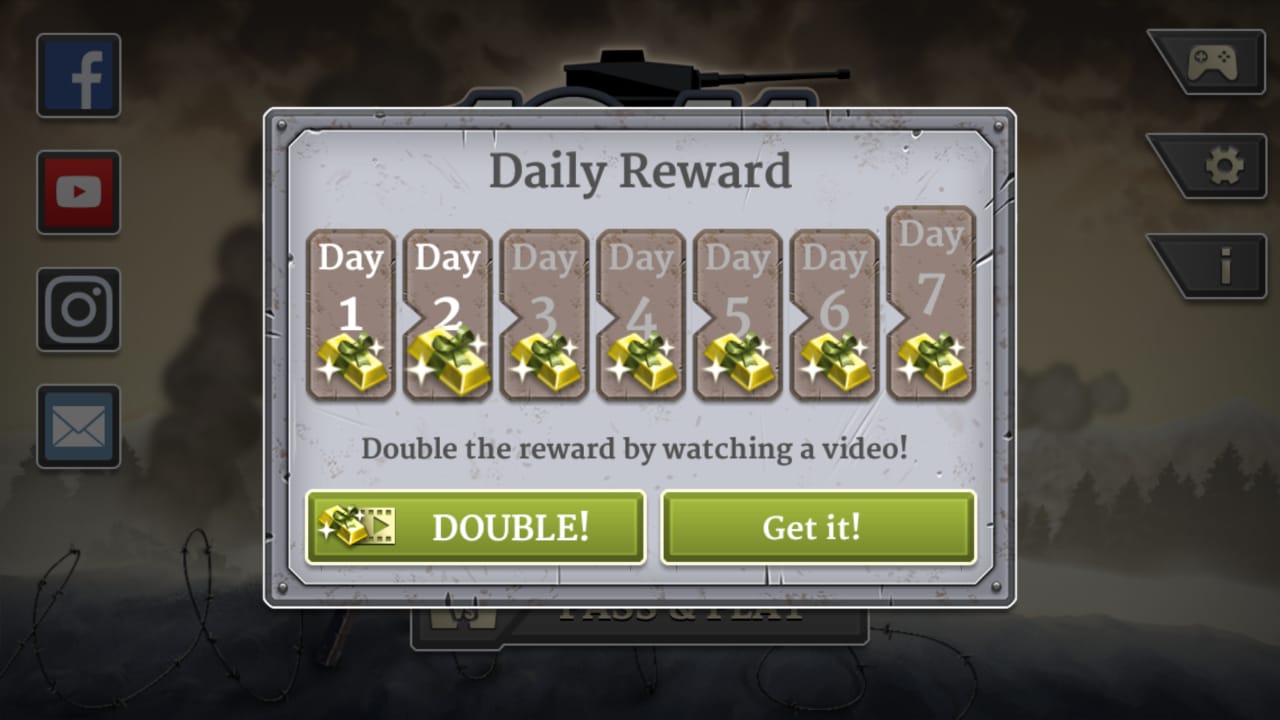This screenshot has width=1280, height=720.
Task: Click the email envelope icon
Action: (x=79, y=427)
